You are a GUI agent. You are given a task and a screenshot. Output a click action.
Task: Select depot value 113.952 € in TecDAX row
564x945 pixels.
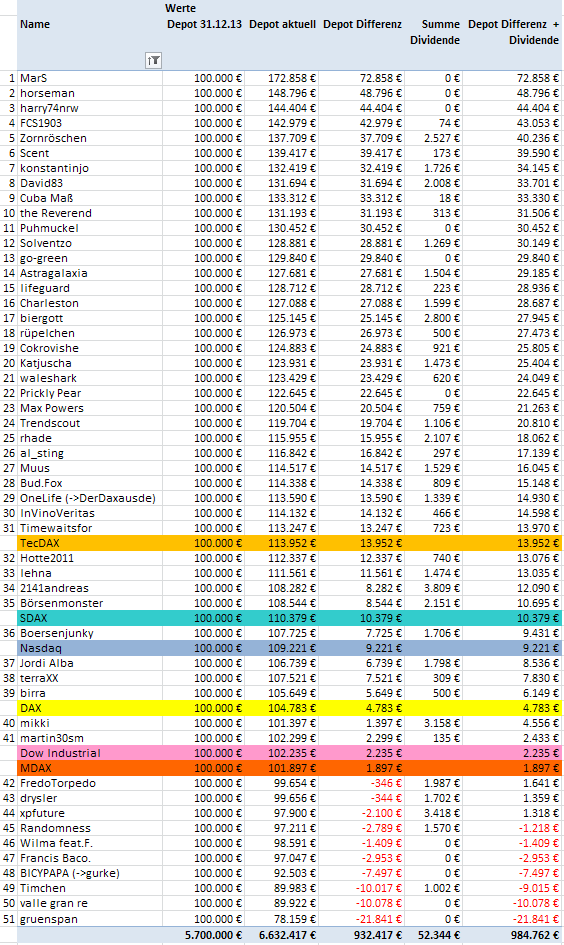(x=292, y=543)
